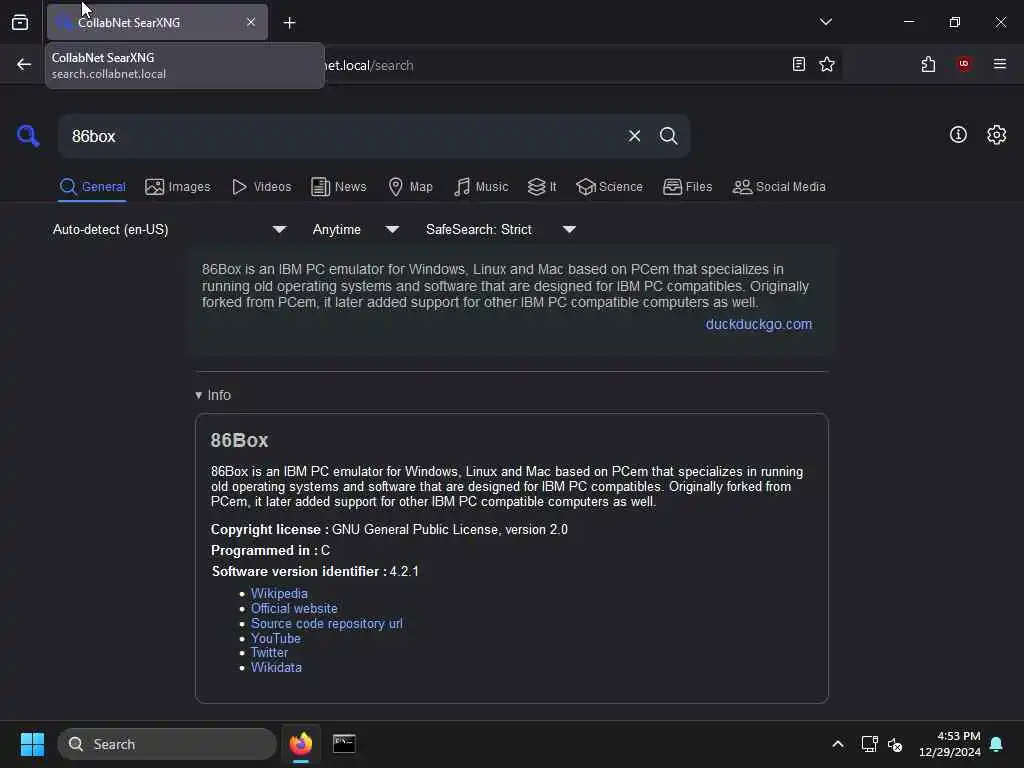The width and height of the screenshot is (1024, 768).
Task: Click the Copyright license GNU GPL text
Action: 389,529
